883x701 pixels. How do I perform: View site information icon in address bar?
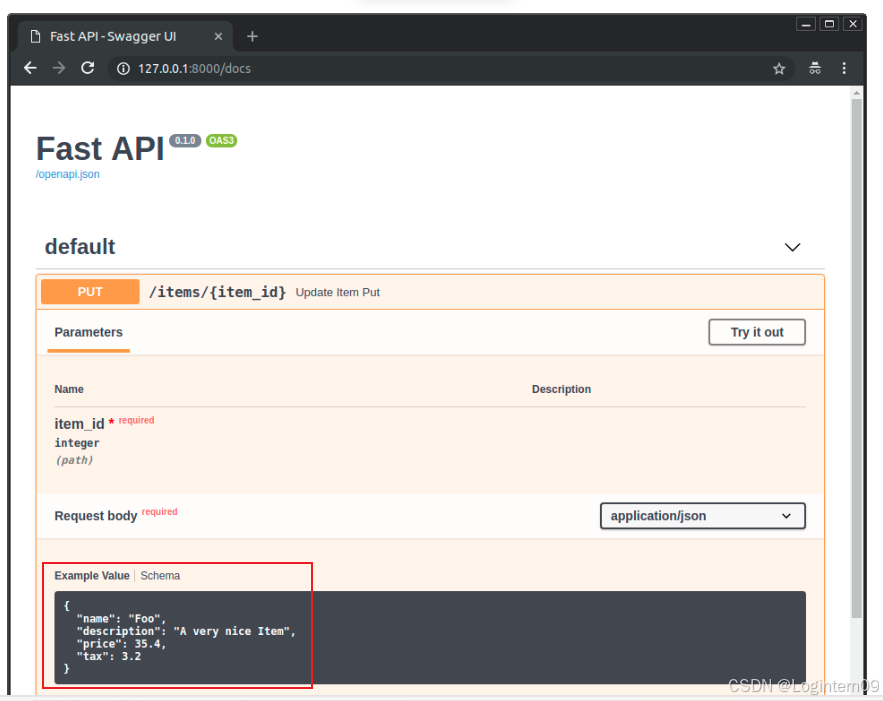point(123,69)
